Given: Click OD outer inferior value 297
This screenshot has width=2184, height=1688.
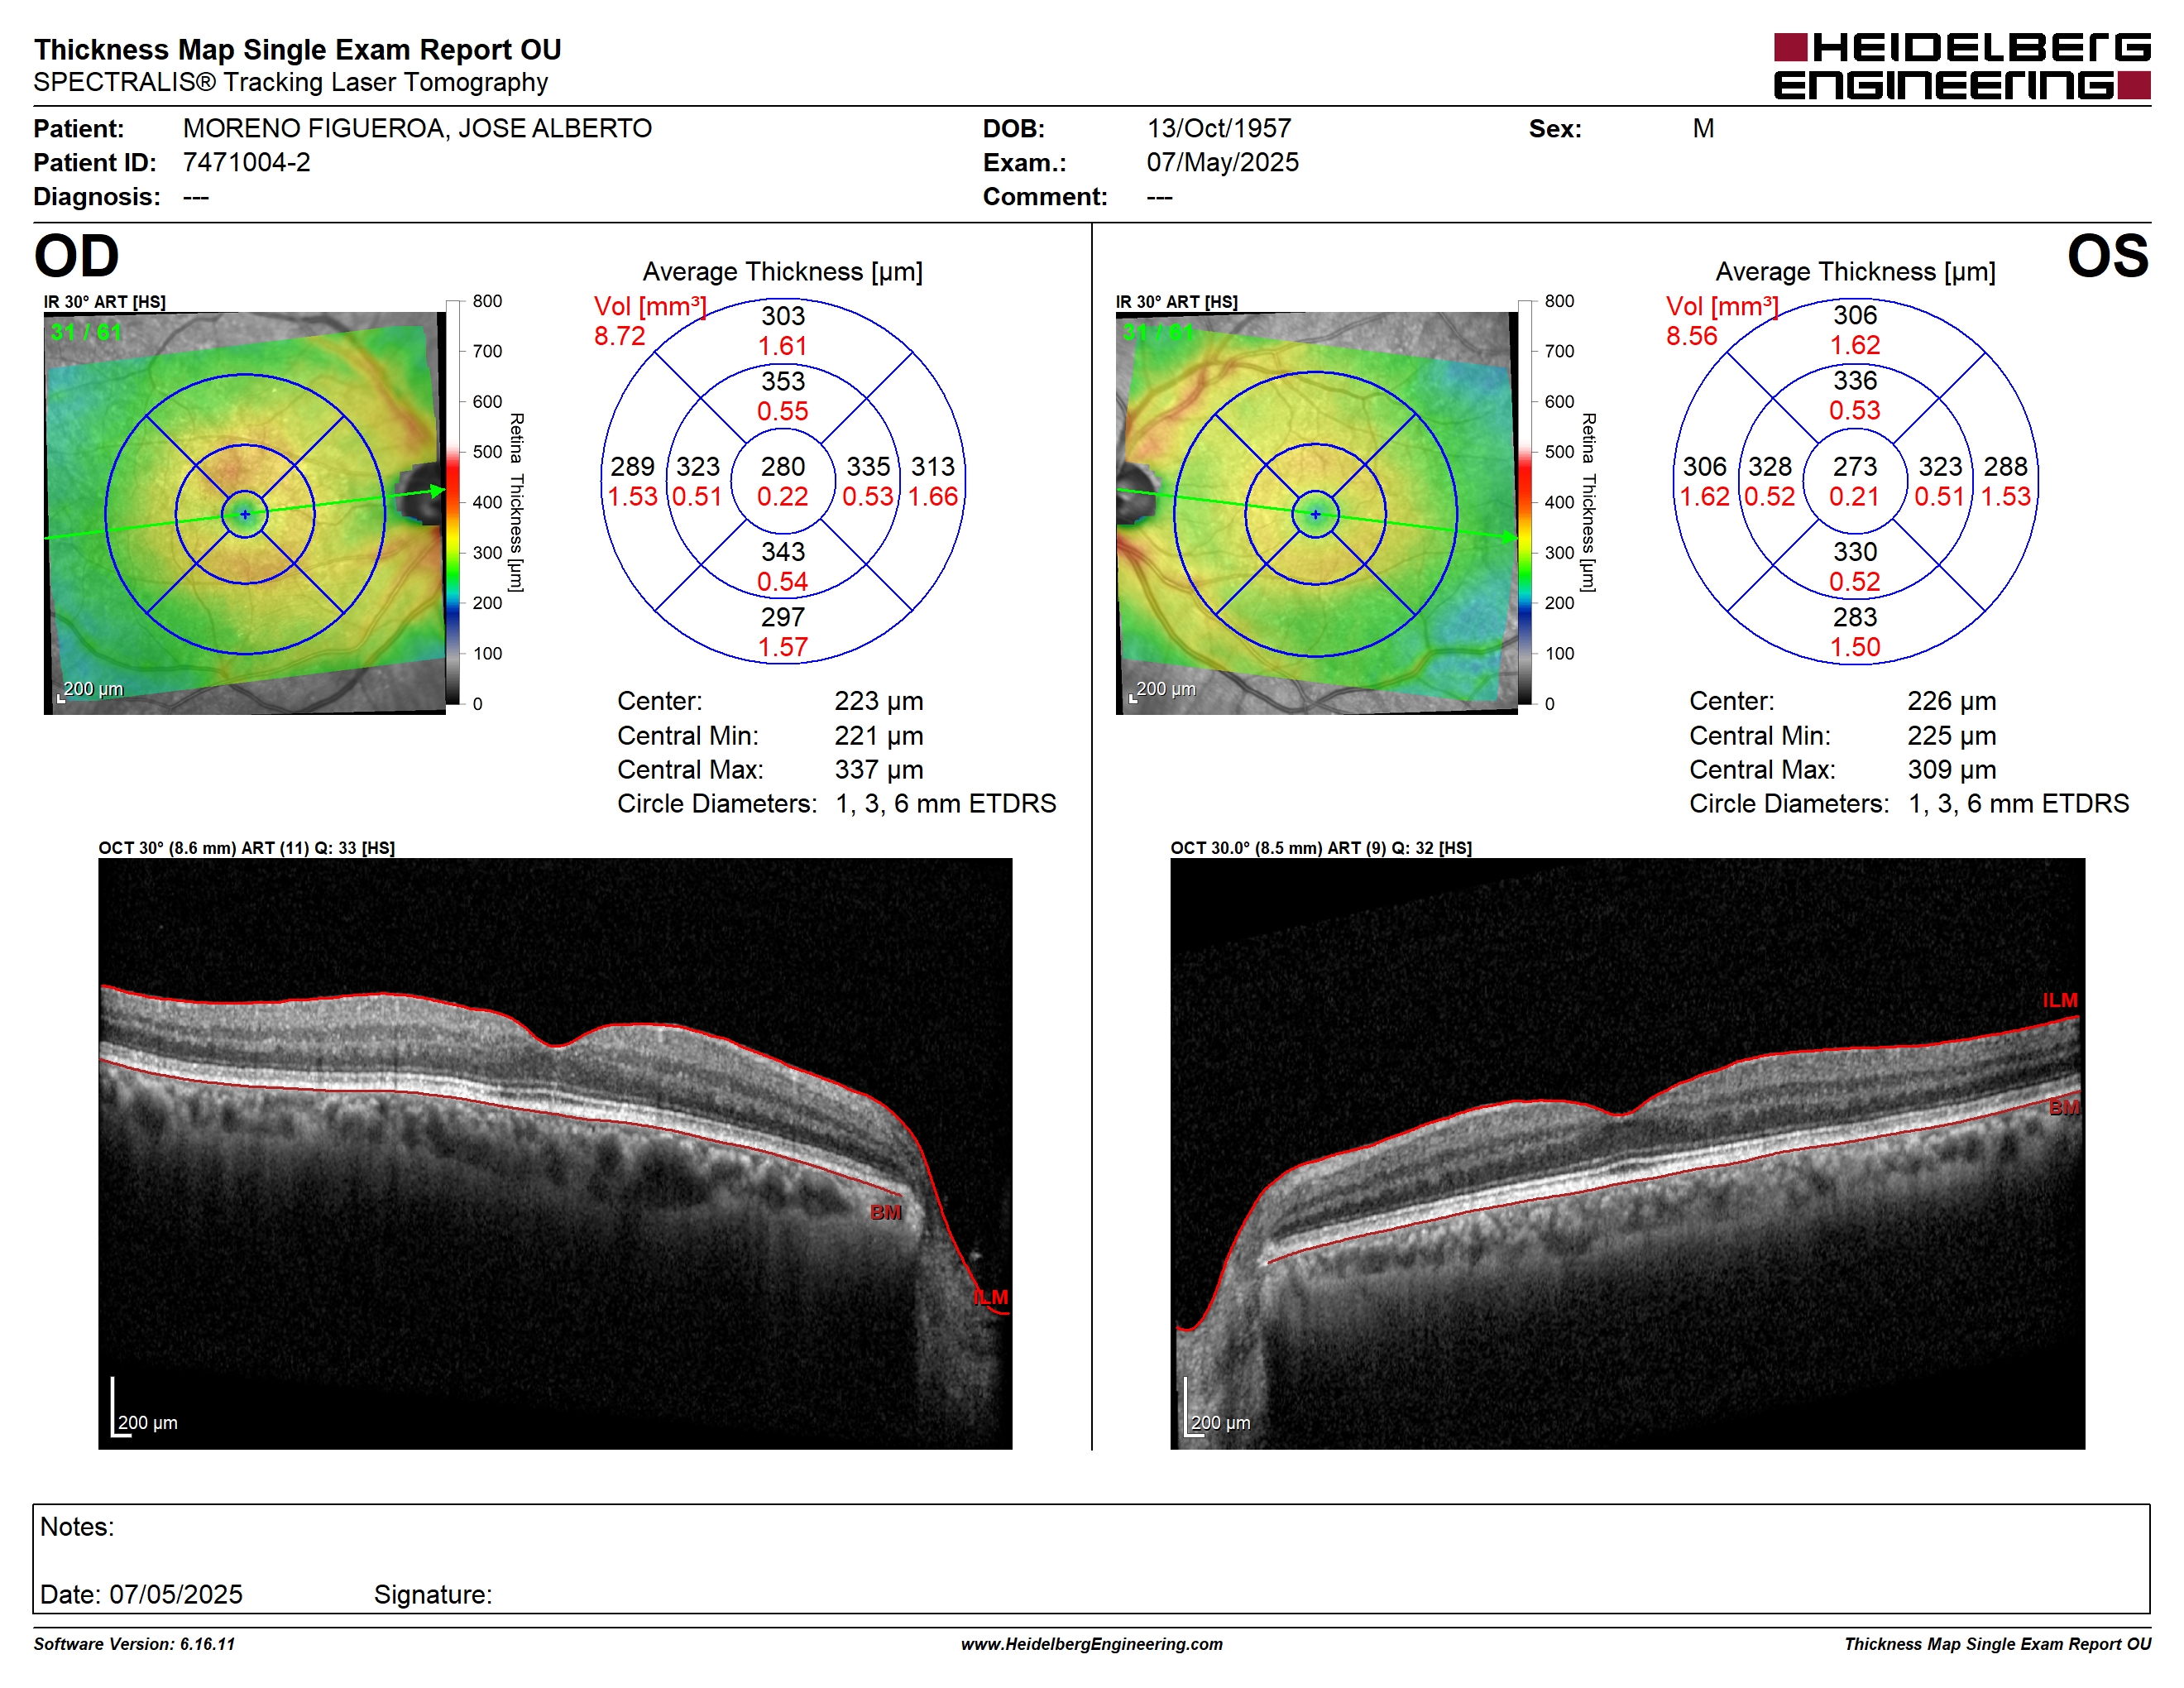Looking at the screenshot, I should 782,617.
